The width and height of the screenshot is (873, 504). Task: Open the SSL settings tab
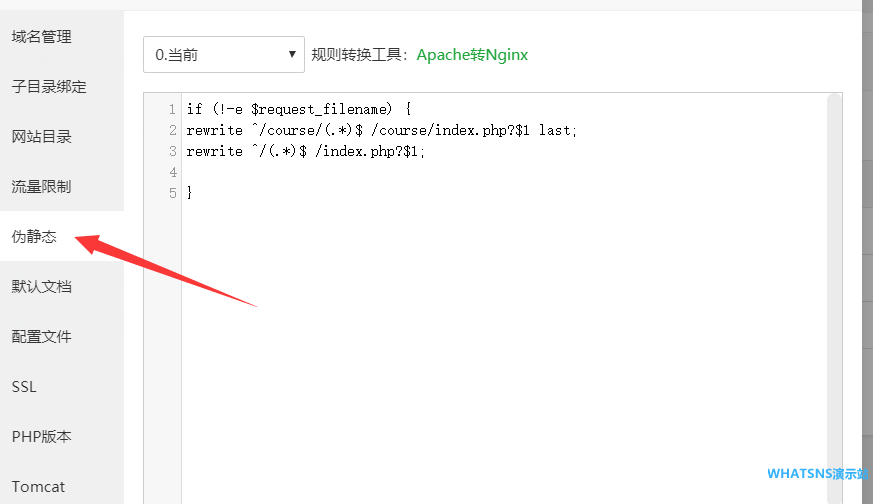[24, 387]
